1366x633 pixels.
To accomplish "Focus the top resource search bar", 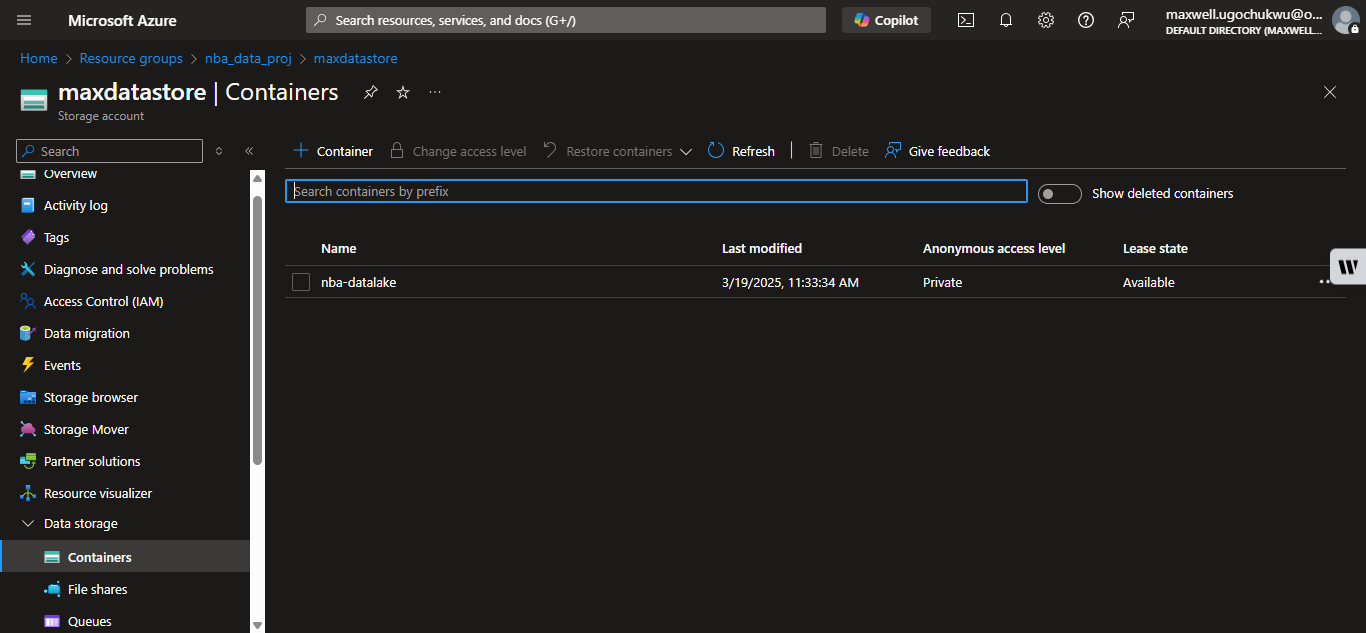I will coord(566,20).
